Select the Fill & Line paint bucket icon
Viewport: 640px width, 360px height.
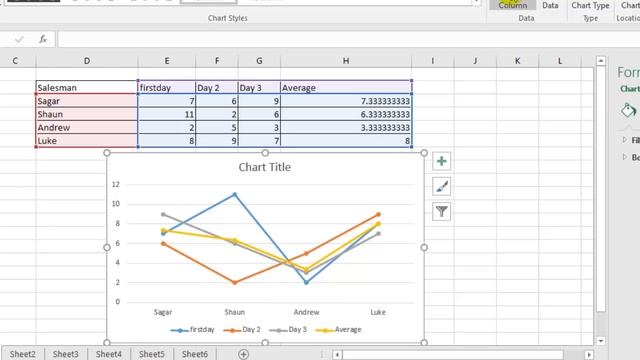tap(628, 110)
